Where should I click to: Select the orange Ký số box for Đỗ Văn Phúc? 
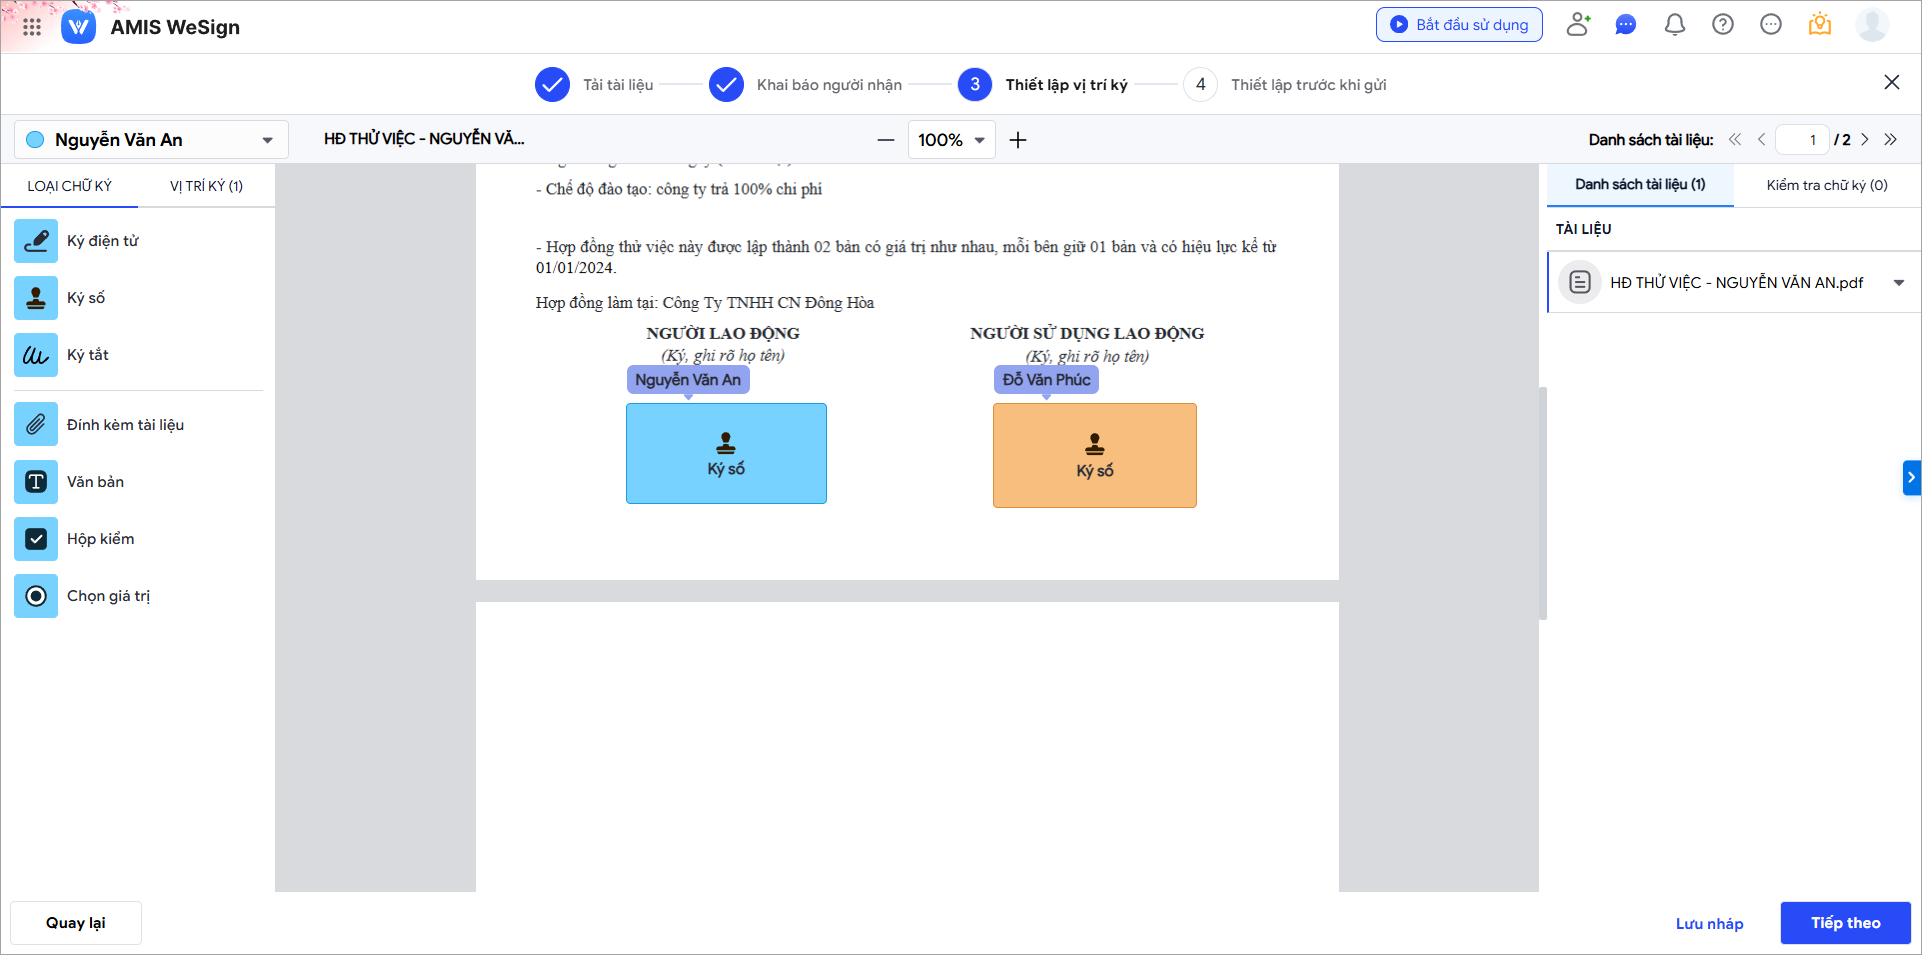[1095, 456]
